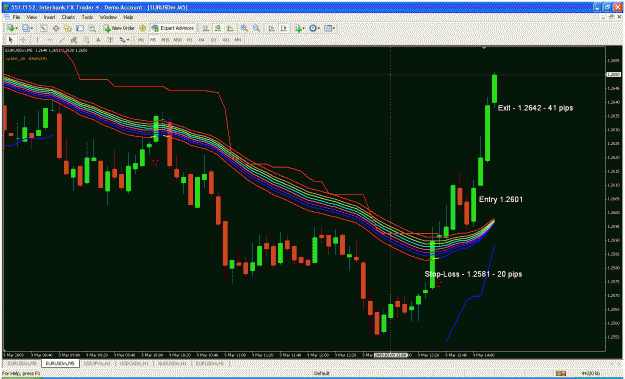This screenshot has height=379, width=625.
Task: Select the trendline drawing tool
Action: click(62, 40)
